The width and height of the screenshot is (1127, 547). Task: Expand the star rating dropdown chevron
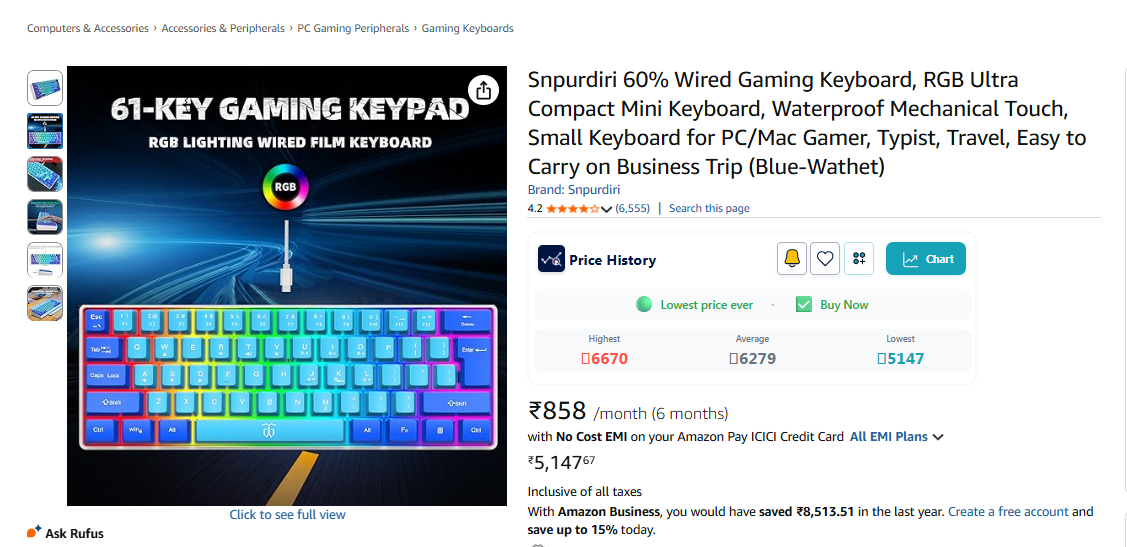[607, 209]
